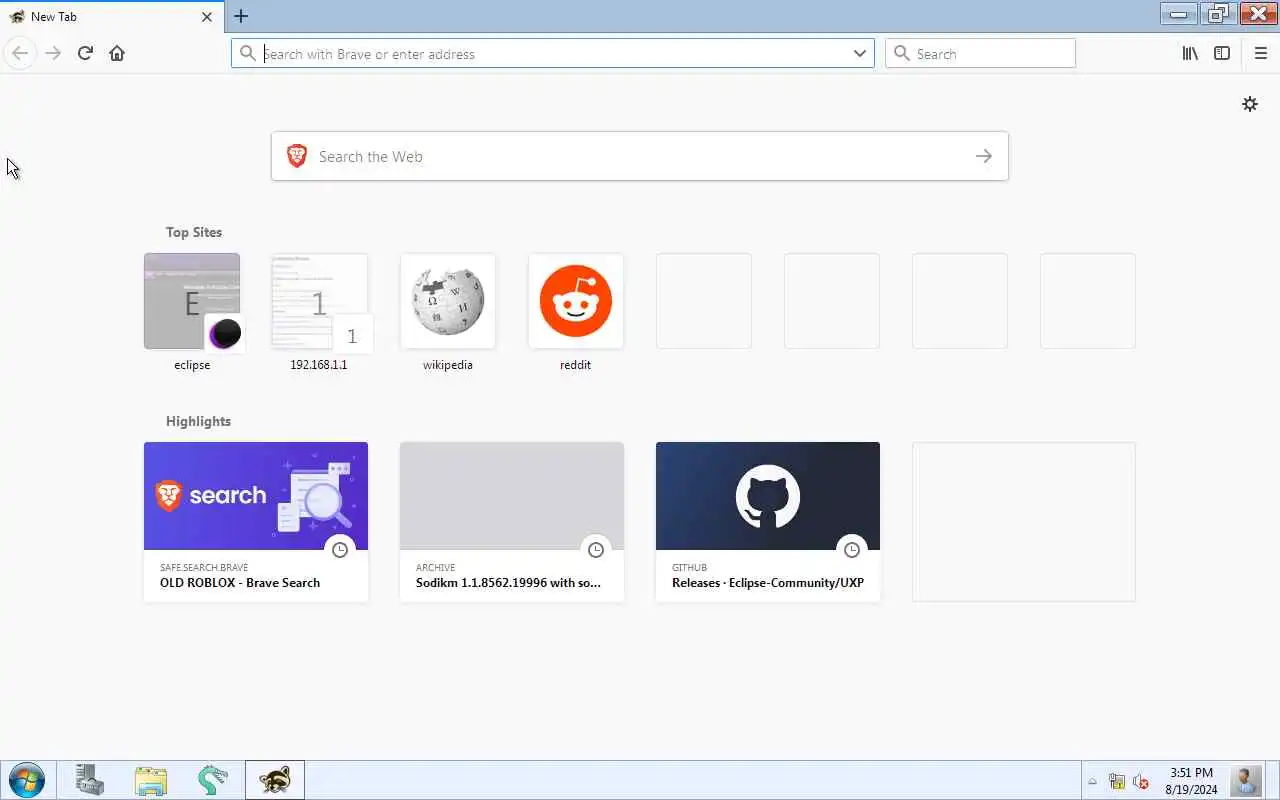Close the New Tab tab
Image resolution: width=1280 pixels, height=800 pixels.
[207, 16]
